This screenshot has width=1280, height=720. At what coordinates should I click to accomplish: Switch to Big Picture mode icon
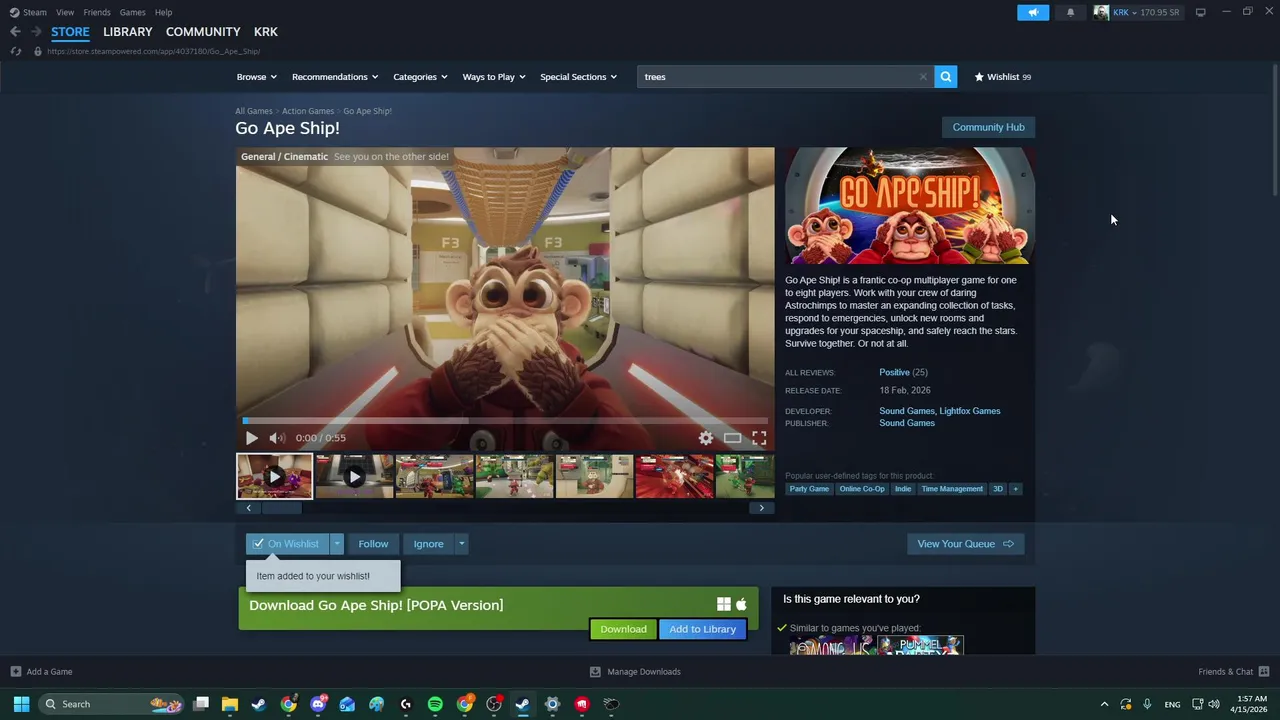coord(1200,12)
